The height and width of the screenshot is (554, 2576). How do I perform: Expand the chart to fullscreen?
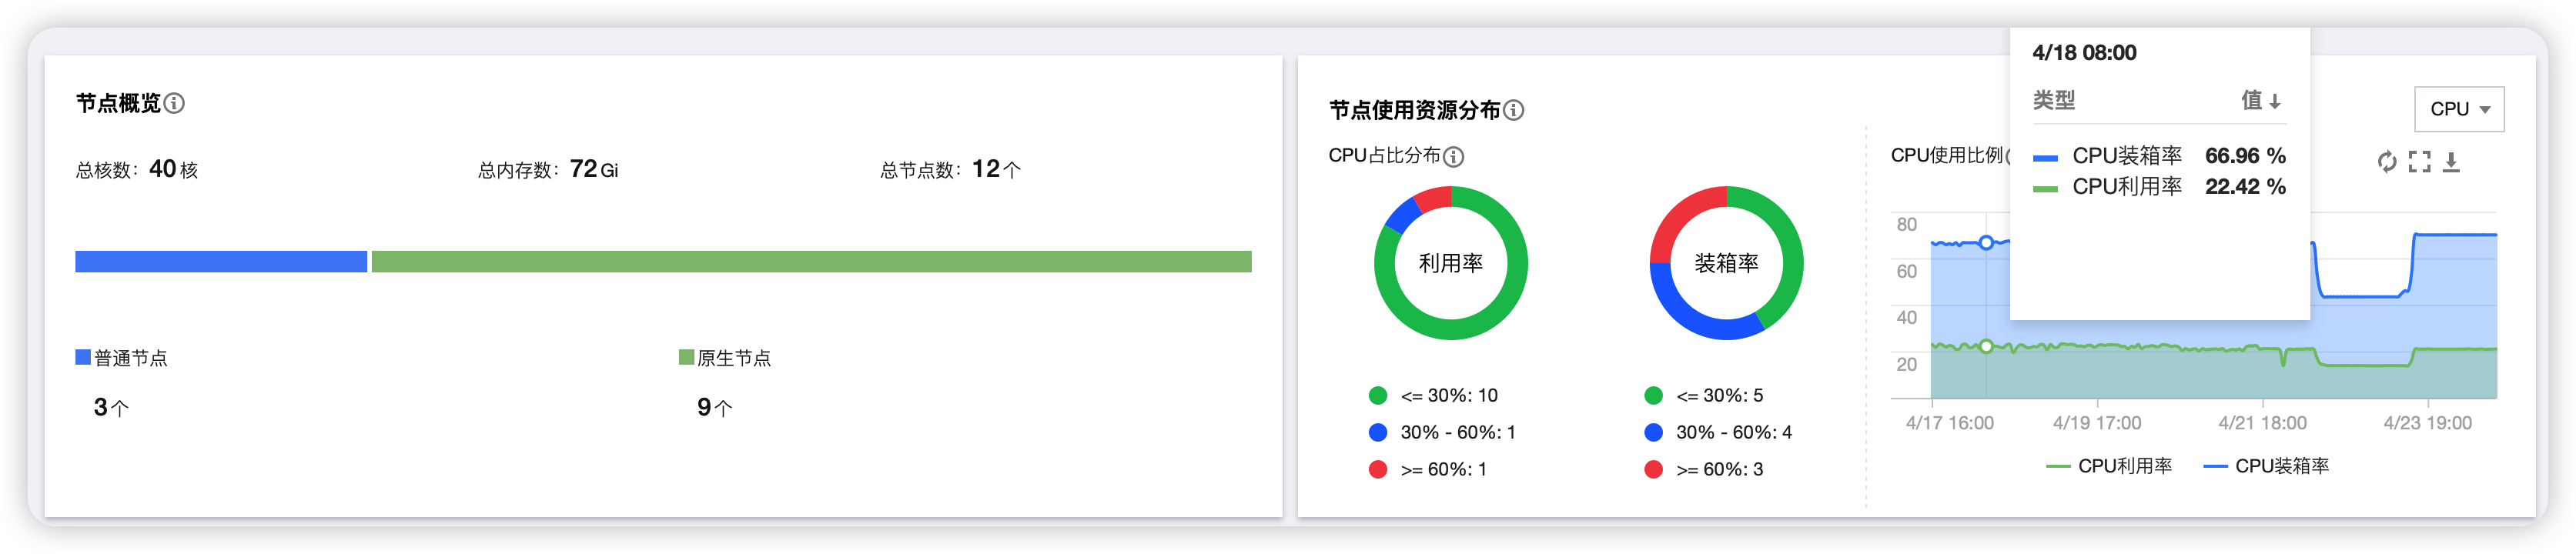2419,162
